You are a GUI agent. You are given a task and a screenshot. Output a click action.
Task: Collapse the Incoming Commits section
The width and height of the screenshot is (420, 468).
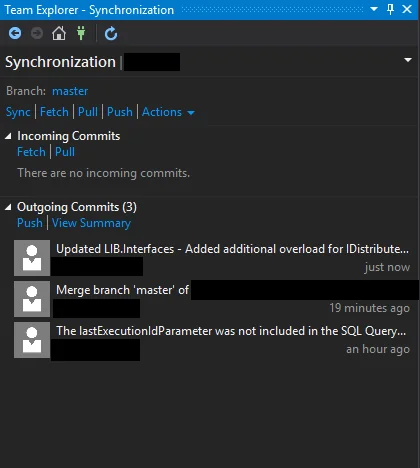point(8,136)
